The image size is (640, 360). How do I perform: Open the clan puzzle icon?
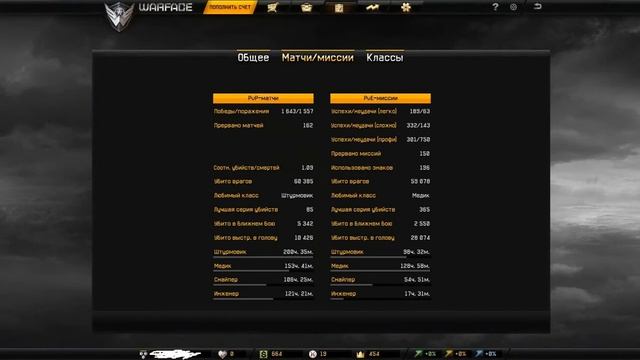[x=406, y=7]
